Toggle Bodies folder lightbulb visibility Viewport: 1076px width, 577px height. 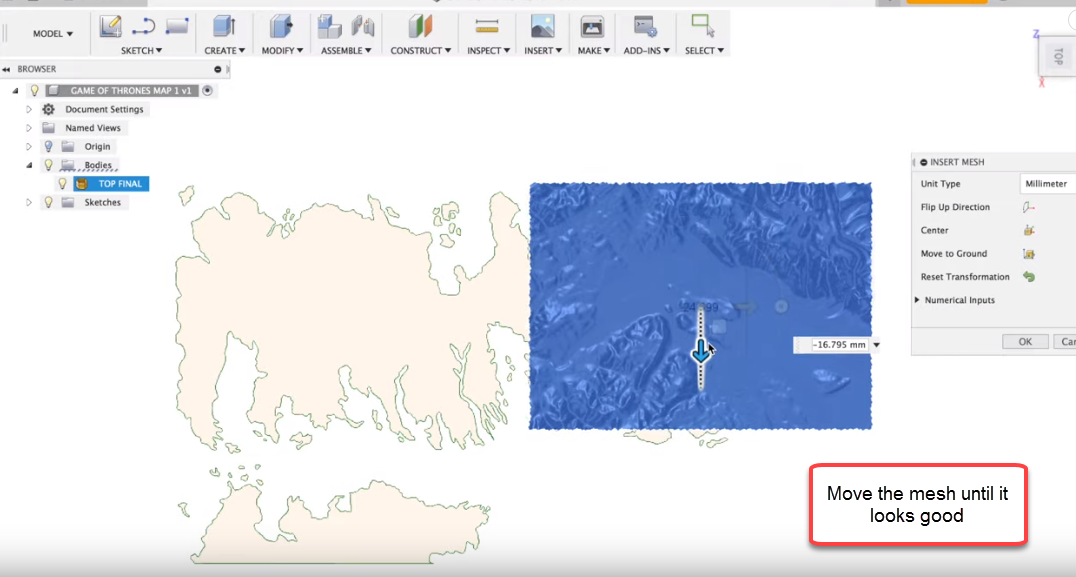pos(48,165)
